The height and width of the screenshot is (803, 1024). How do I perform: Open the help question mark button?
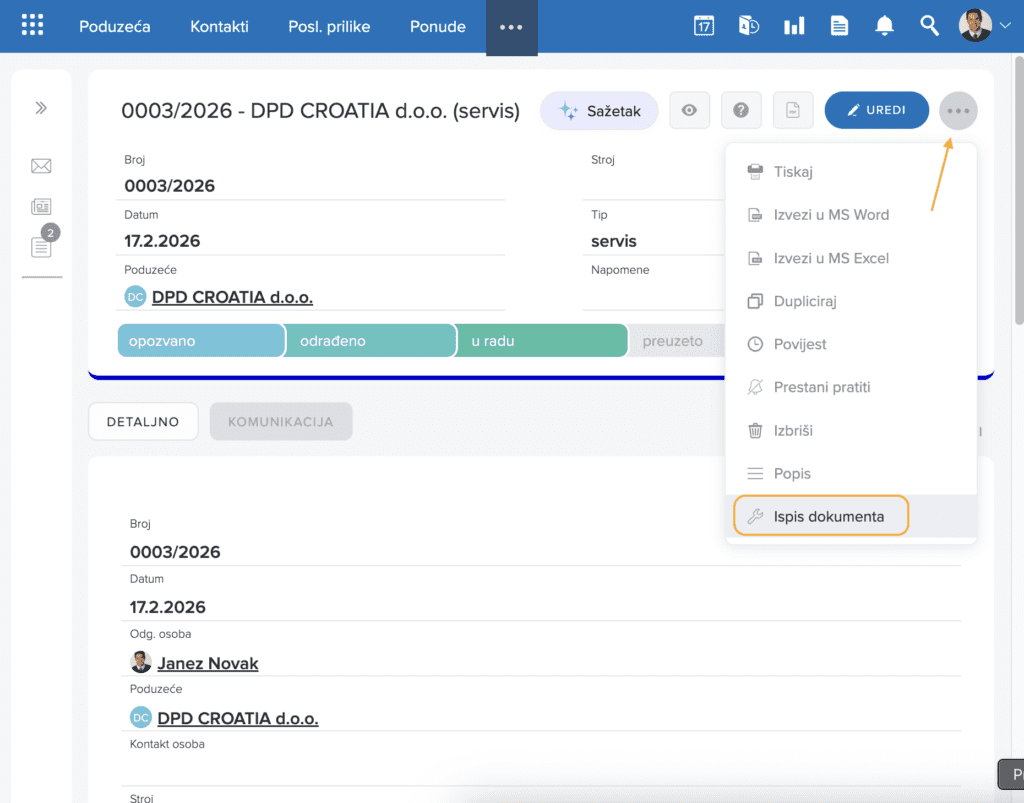point(741,110)
